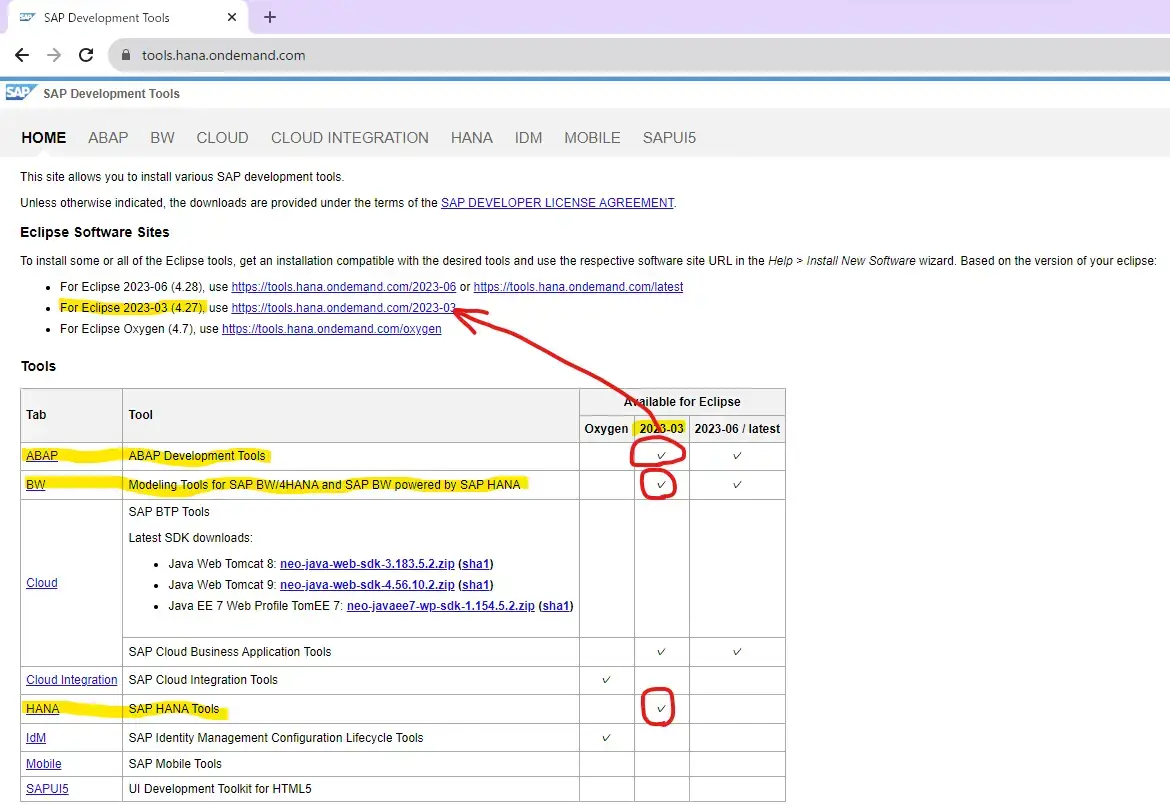
Task: Open the sha1 link for Tomcat 9 SDK
Action: (475, 584)
